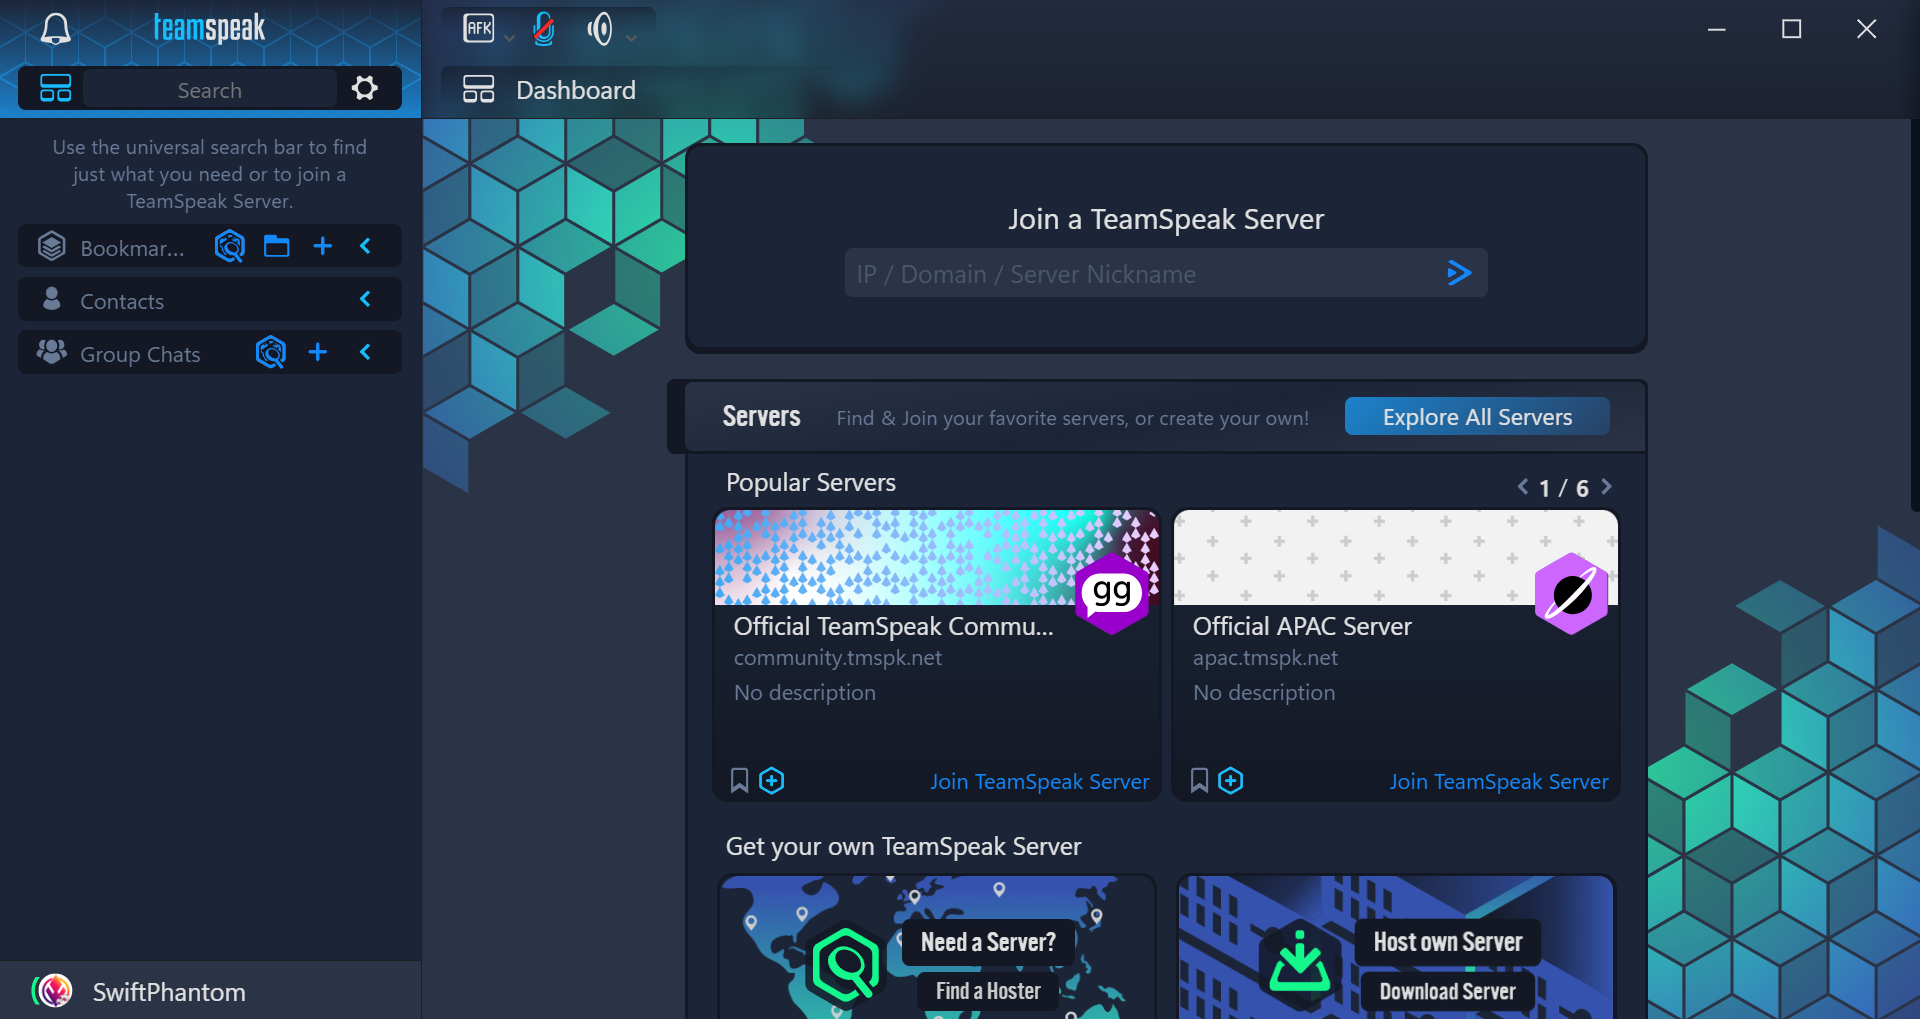Open the dashboard view icon beside Search
The image size is (1920, 1019).
point(55,88)
